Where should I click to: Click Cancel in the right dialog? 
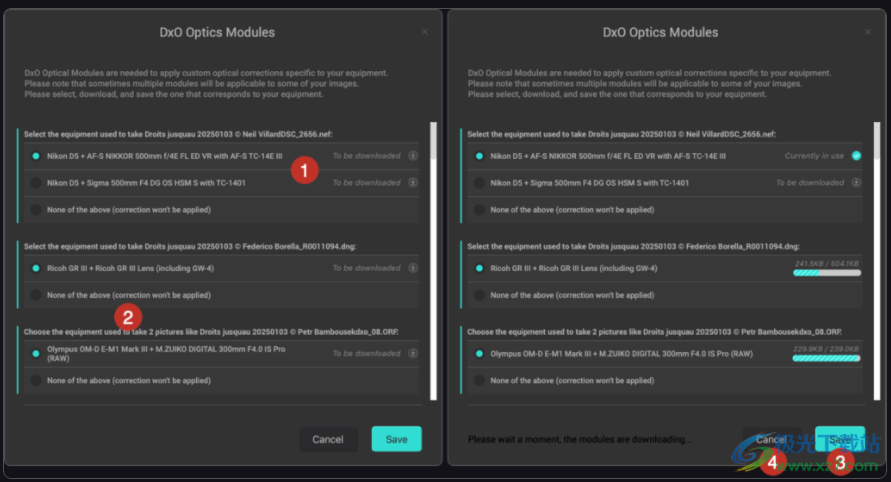click(x=772, y=439)
